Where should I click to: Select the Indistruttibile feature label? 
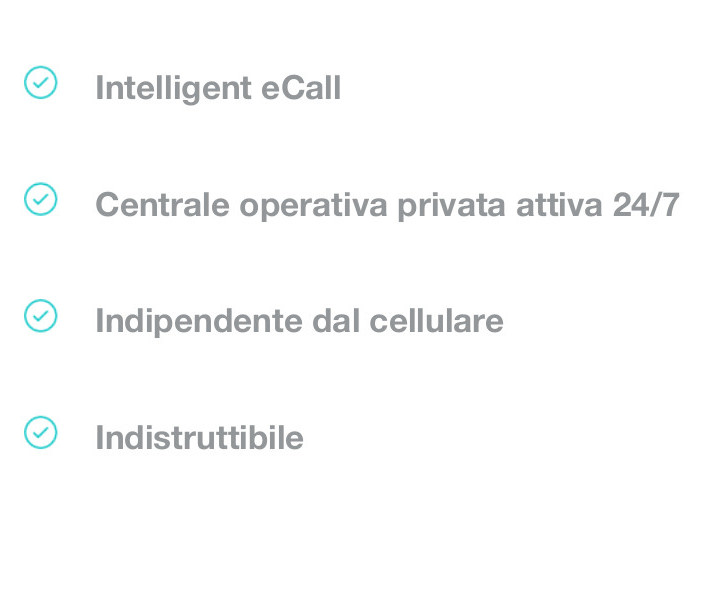pos(199,438)
